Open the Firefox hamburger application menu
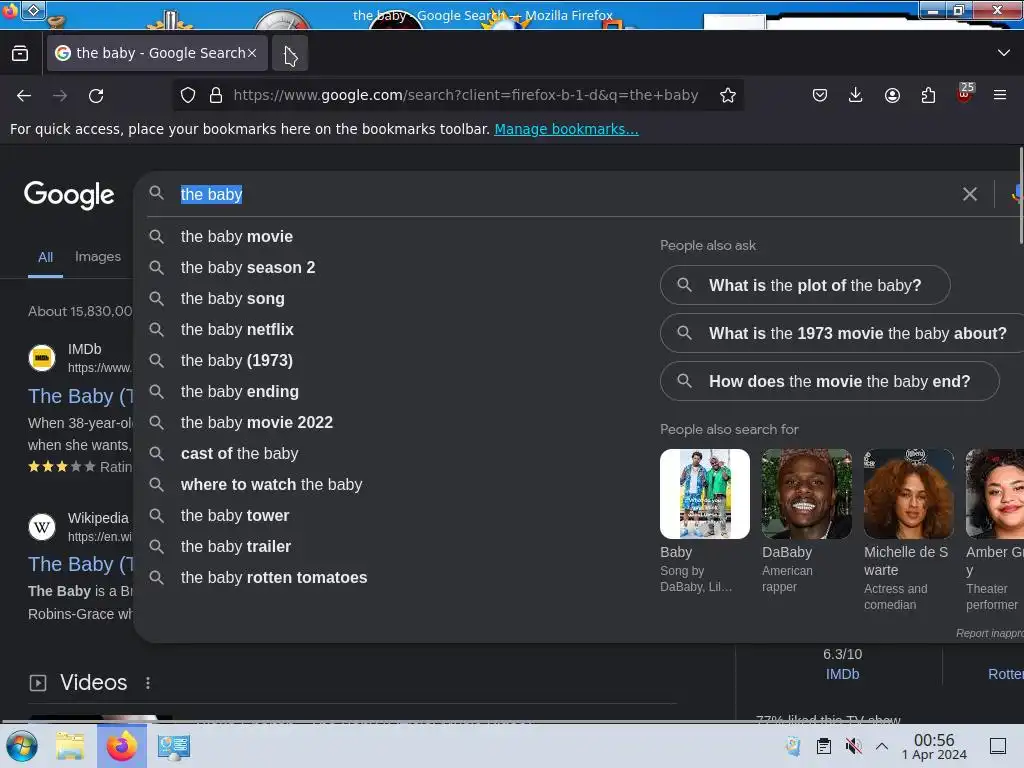Screen dimensions: 1024x768 pos(1000,95)
